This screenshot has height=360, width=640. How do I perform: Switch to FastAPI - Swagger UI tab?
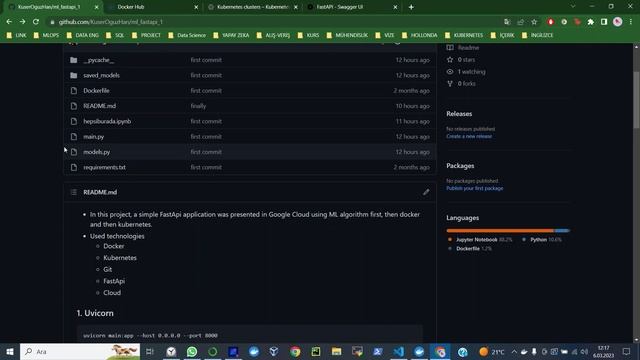352,7
